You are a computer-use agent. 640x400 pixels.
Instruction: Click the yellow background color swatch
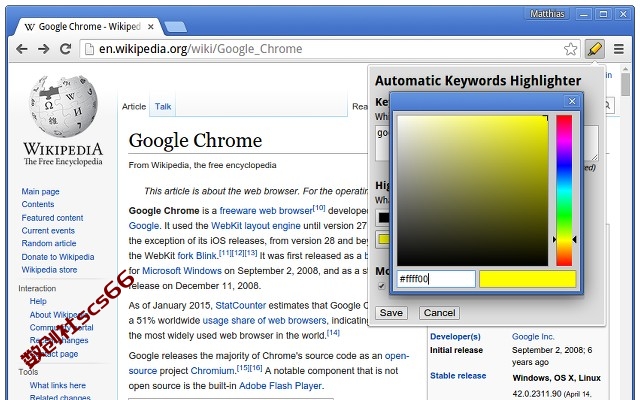point(383,239)
